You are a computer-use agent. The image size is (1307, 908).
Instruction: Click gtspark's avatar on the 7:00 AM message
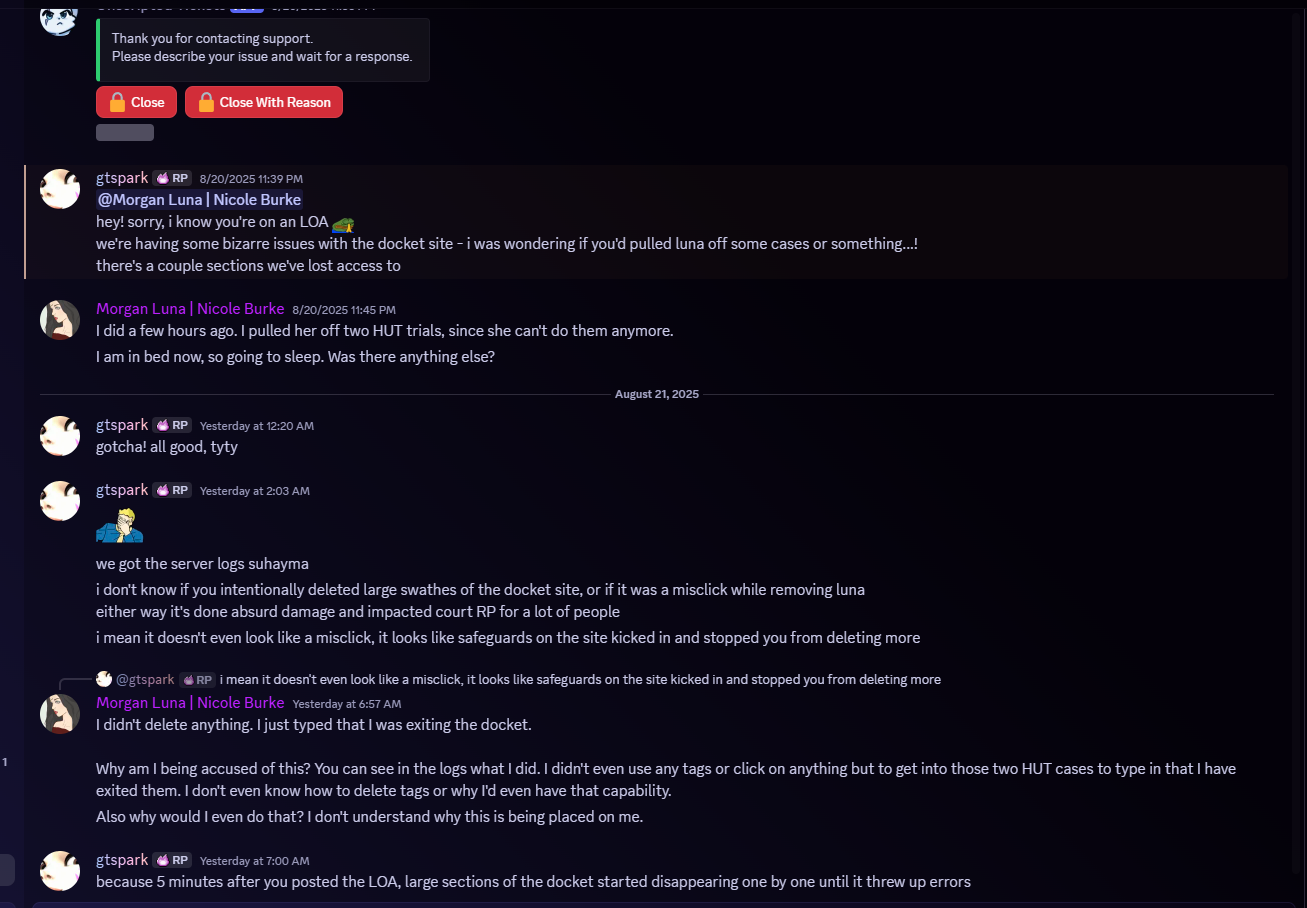(60, 871)
